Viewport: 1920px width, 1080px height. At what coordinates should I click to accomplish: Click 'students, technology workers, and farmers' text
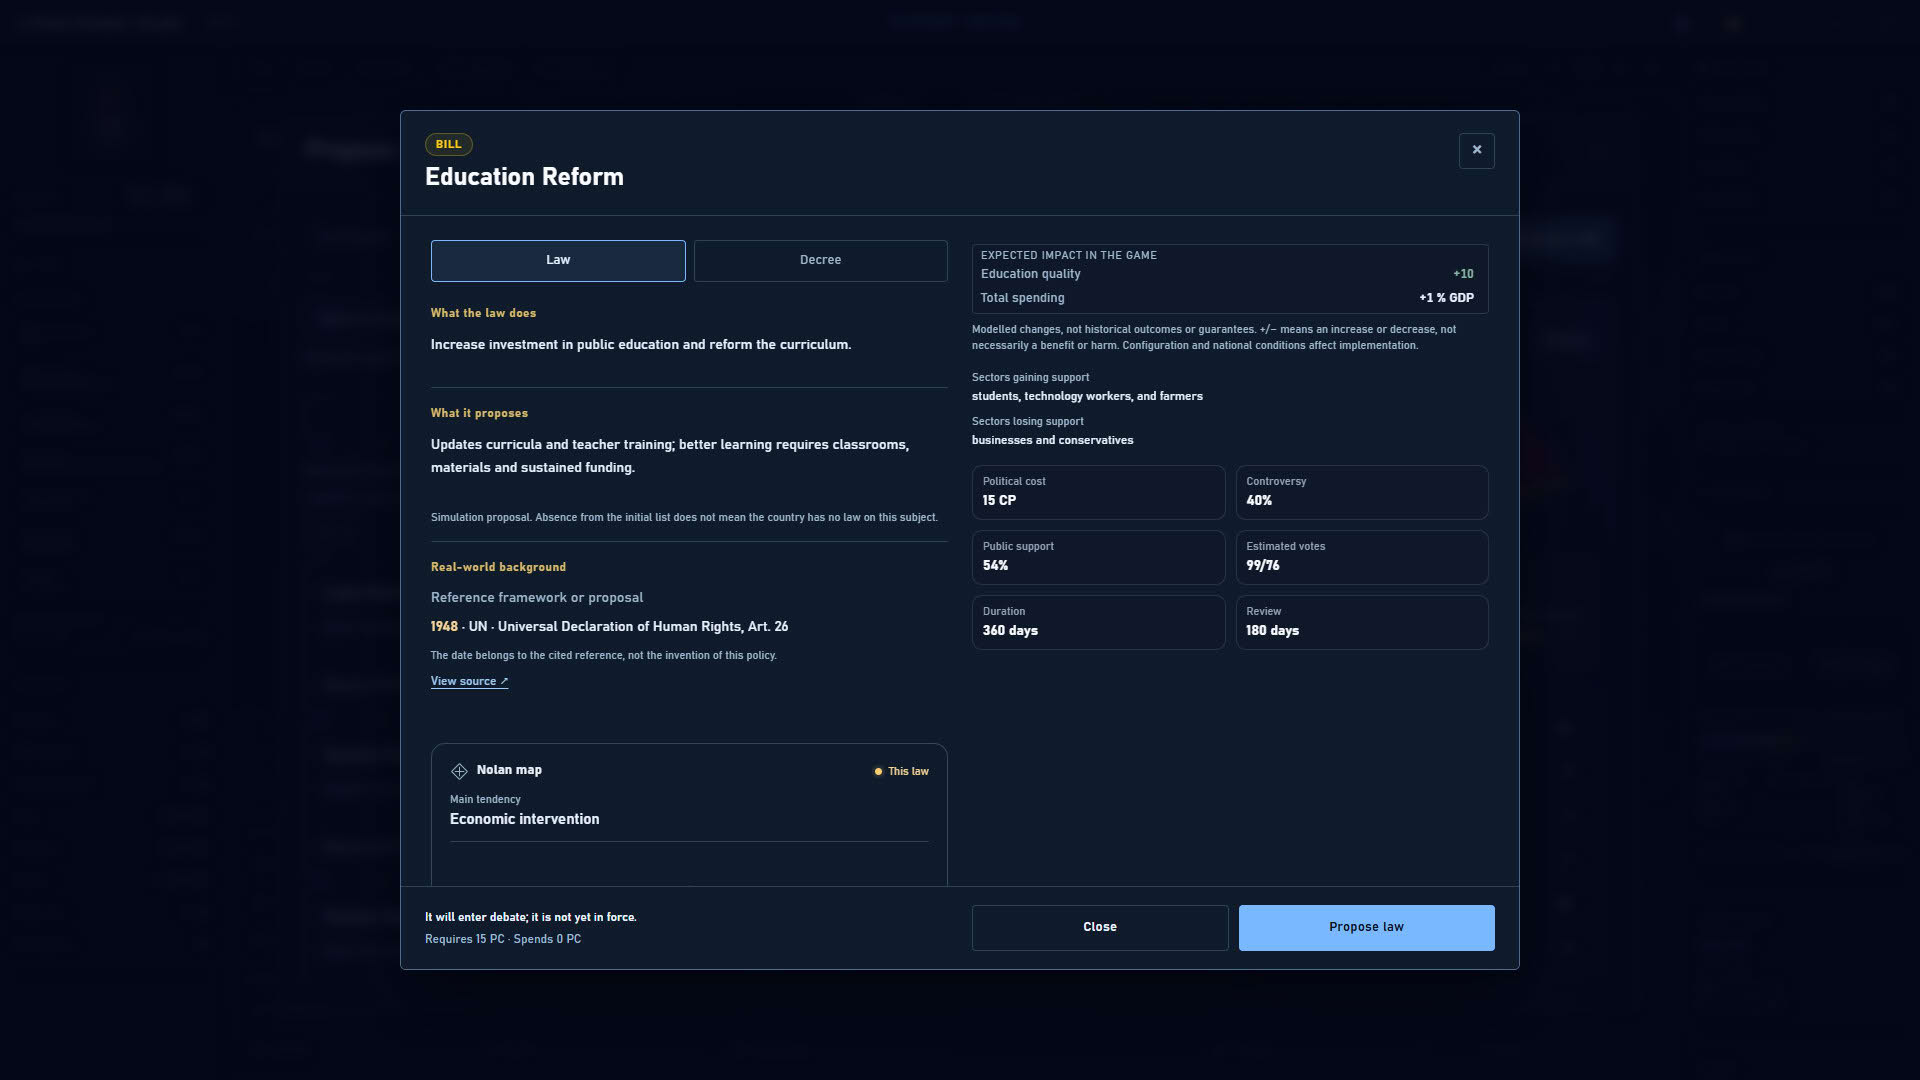(1087, 396)
